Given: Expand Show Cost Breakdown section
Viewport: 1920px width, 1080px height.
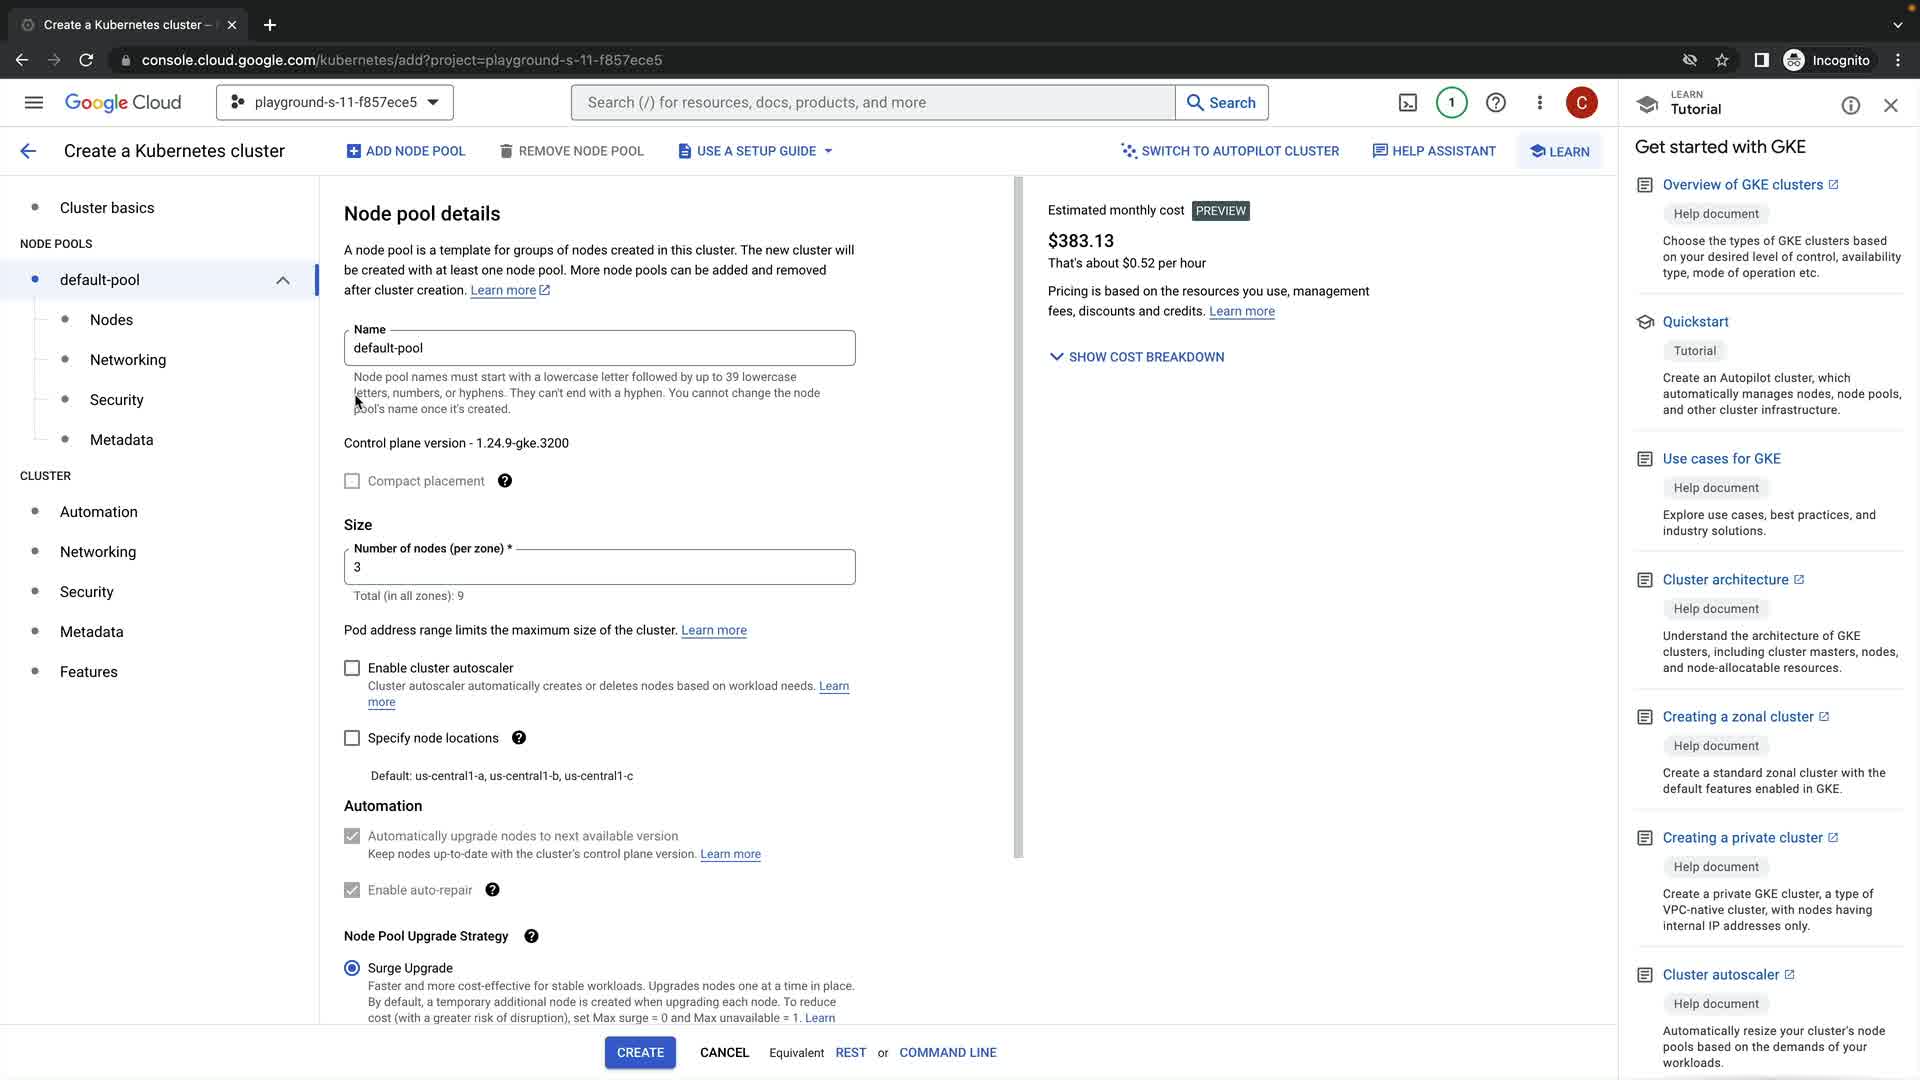Looking at the screenshot, I should 1136,357.
